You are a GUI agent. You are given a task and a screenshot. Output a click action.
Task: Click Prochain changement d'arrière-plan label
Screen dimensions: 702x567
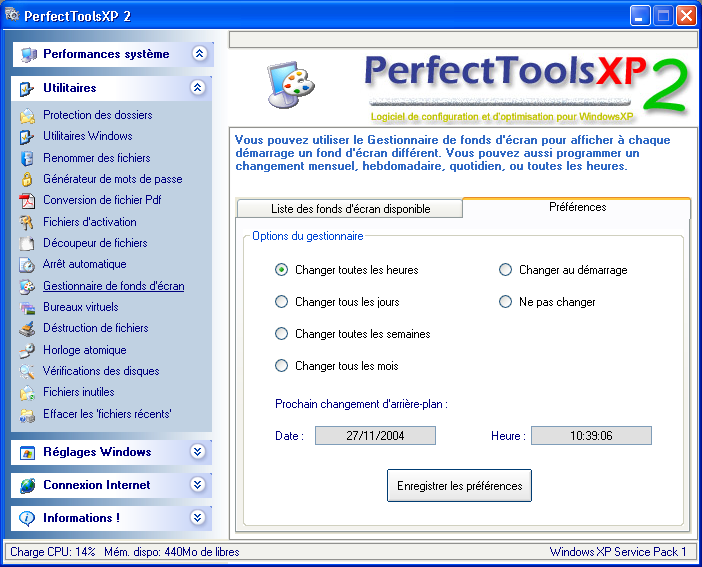[x=361, y=404]
